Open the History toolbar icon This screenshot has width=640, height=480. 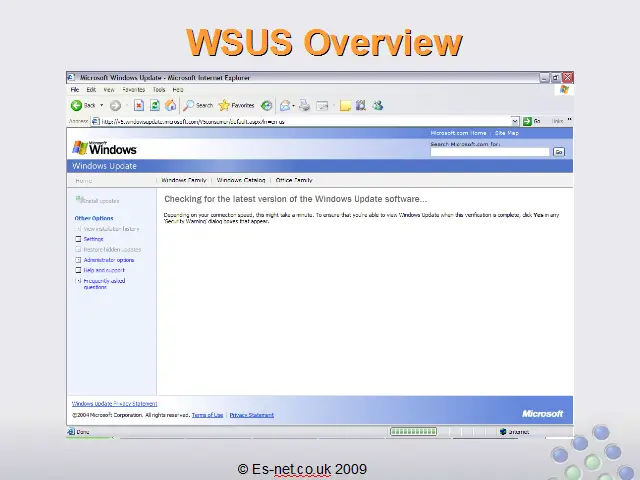[267, 106]
